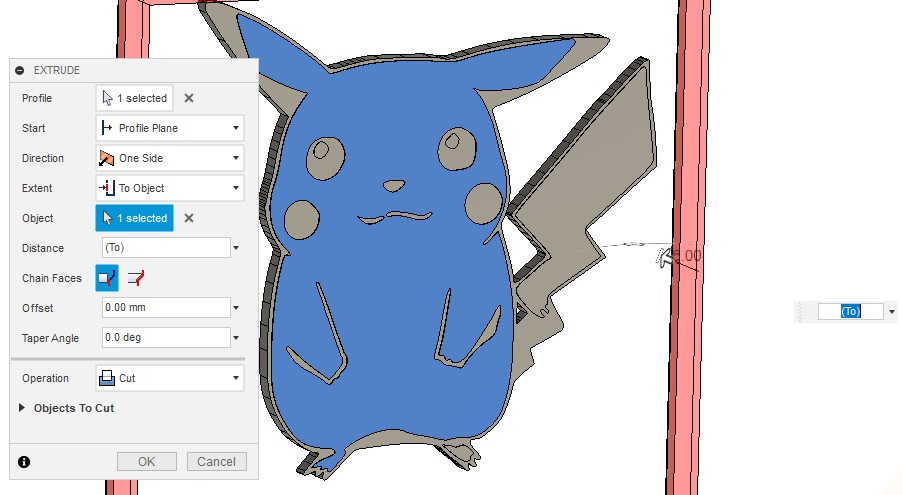Screen dimensions: 903x495
Task: Collapse the EXTRUDE dialog with the minus icon
Action: point(20,70)
